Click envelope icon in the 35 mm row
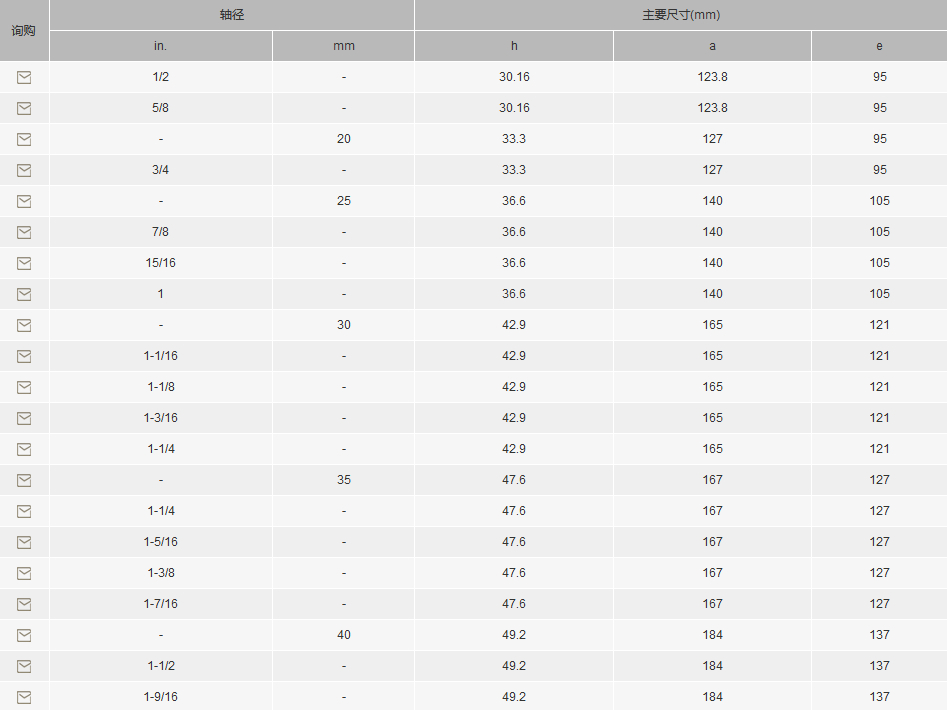 [24, 480]
